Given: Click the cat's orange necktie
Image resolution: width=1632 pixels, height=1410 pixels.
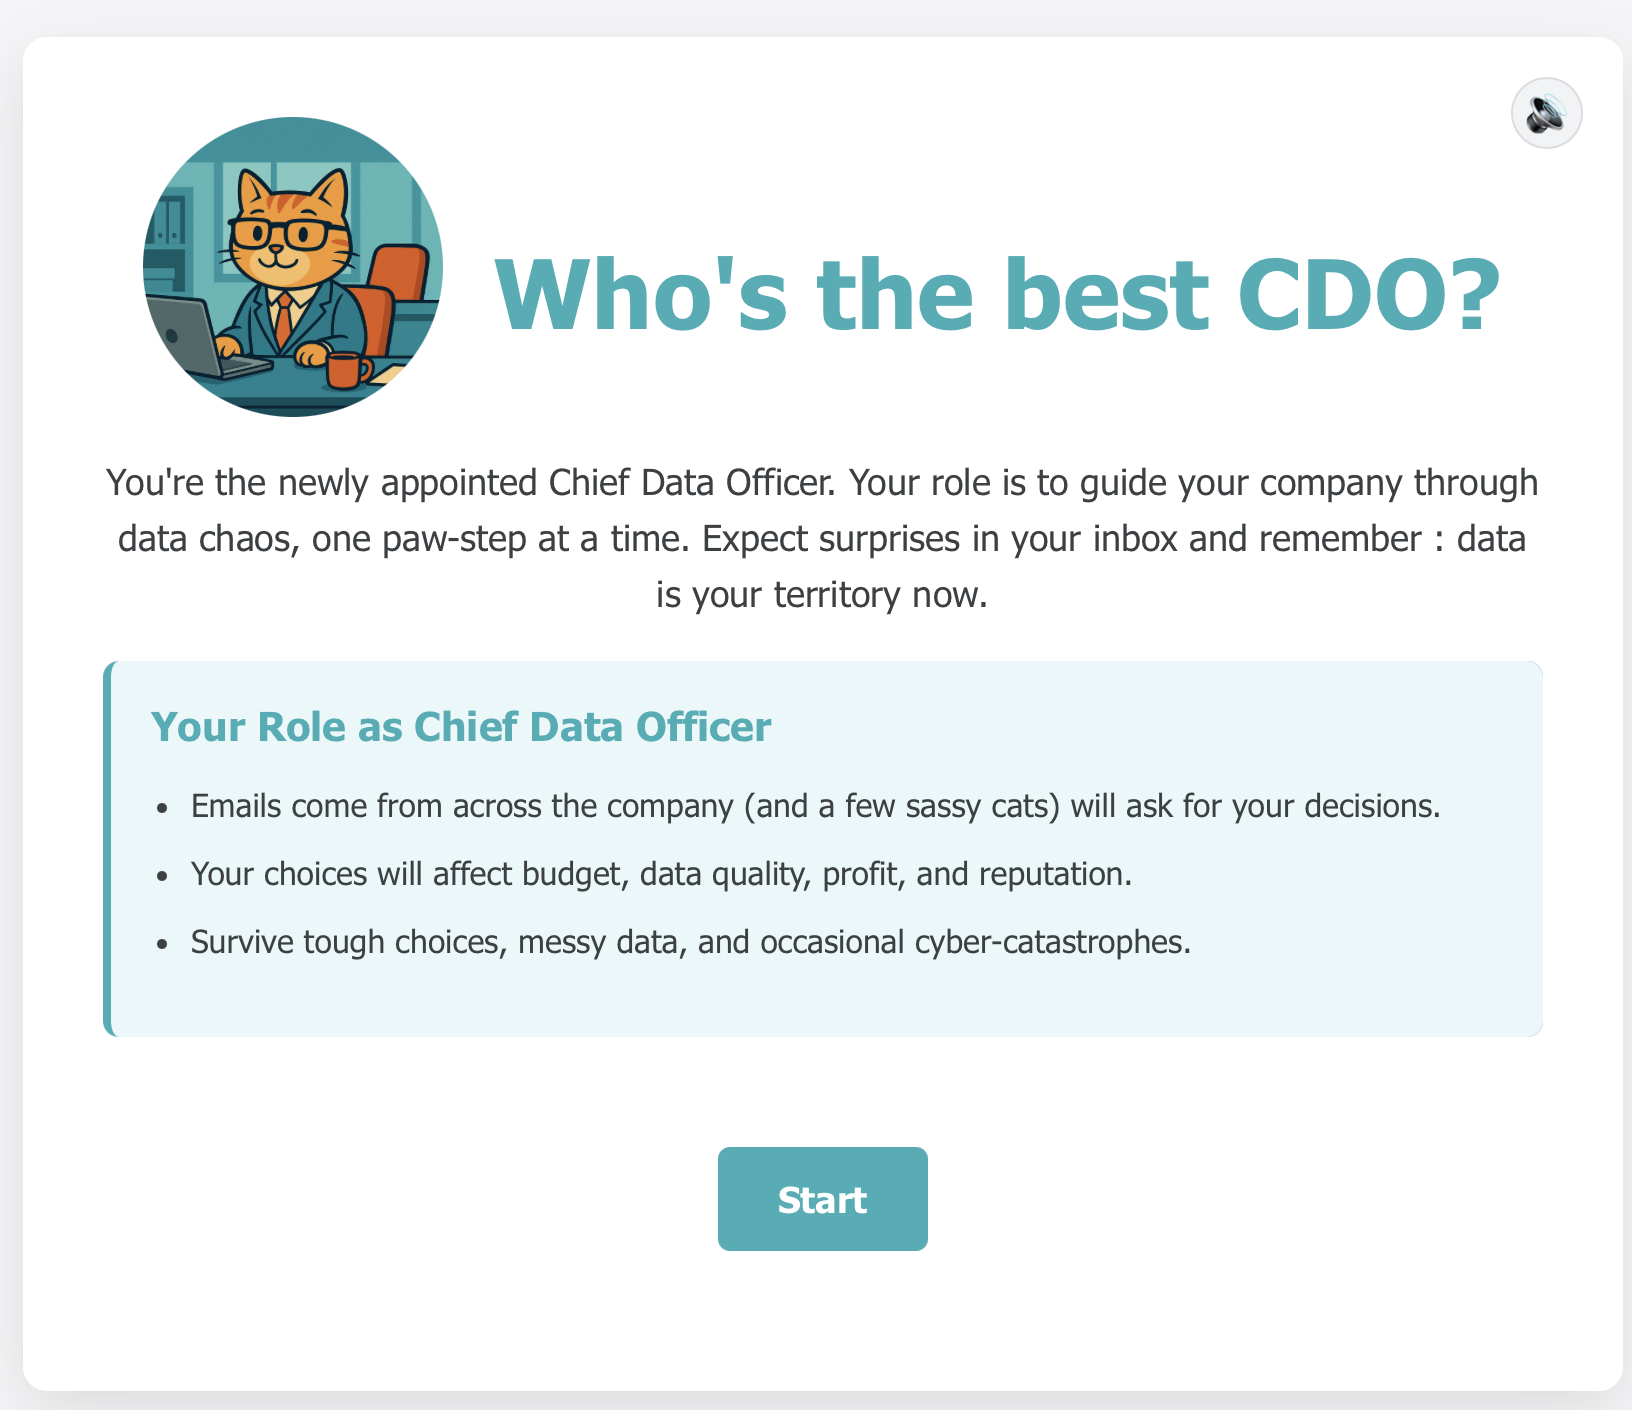Looking at the screenshot, I should pos(284,318).
